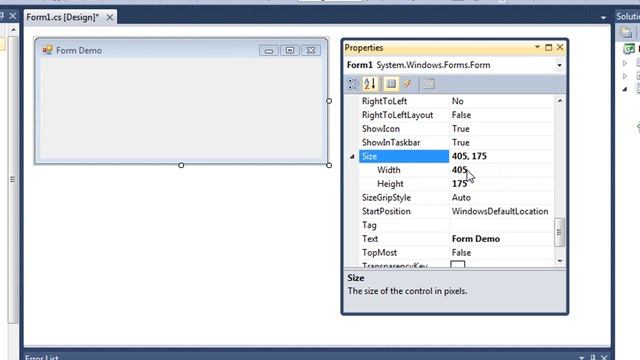Viewport: 640px width, 360px height.
Task: Select the TopMost property
Action: tap(379, 253)
